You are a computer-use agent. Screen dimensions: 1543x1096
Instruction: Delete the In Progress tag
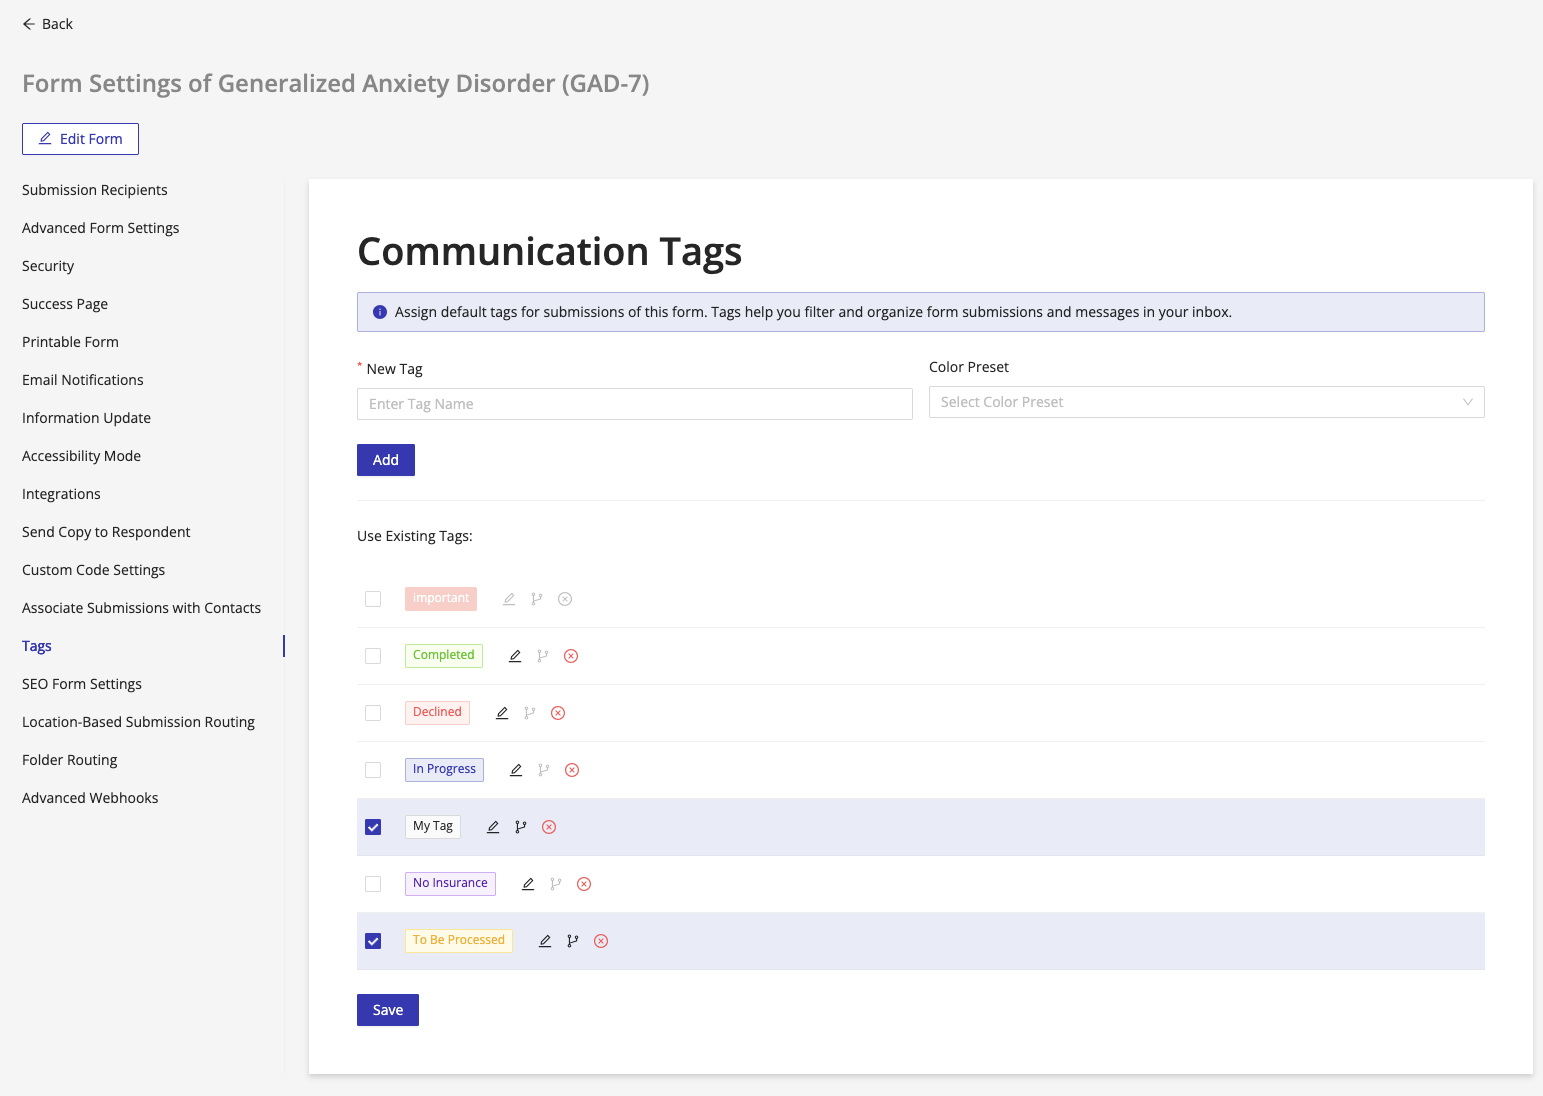(x=572, y=770)
